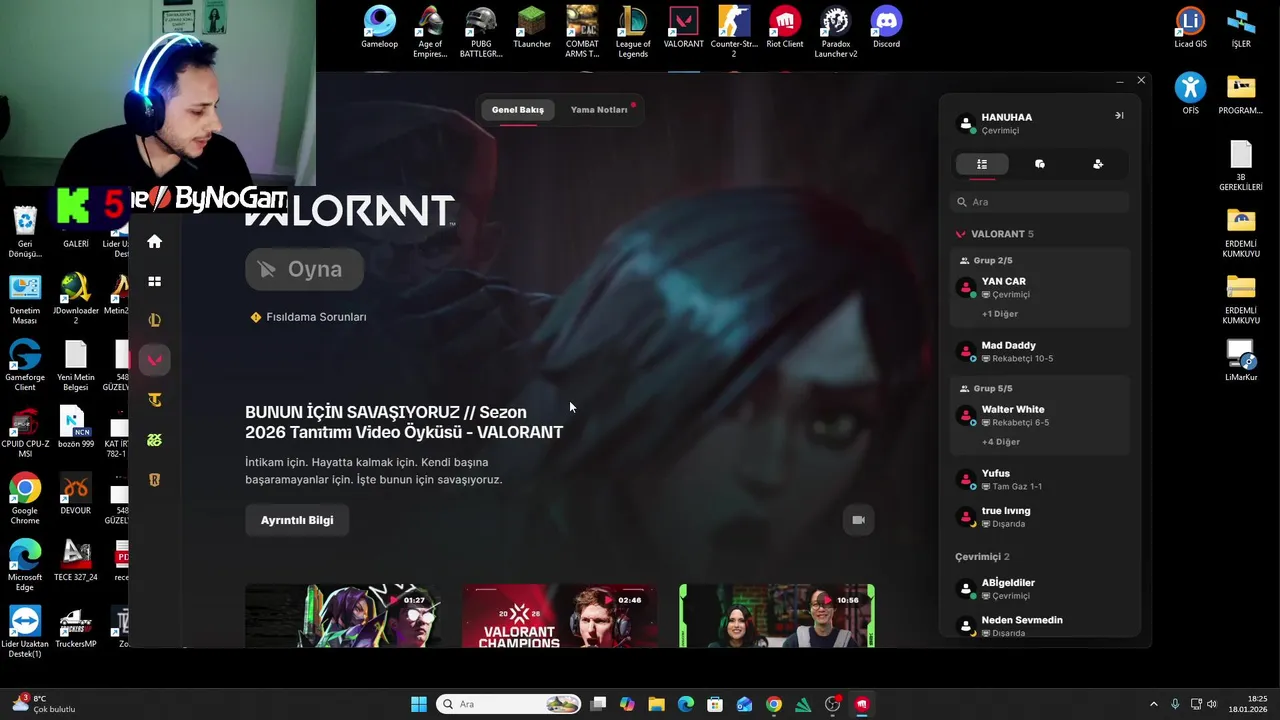Switch to the Genel Bakış tab
The height and width of the screenshot is (720, 1280).
point(518,110)
